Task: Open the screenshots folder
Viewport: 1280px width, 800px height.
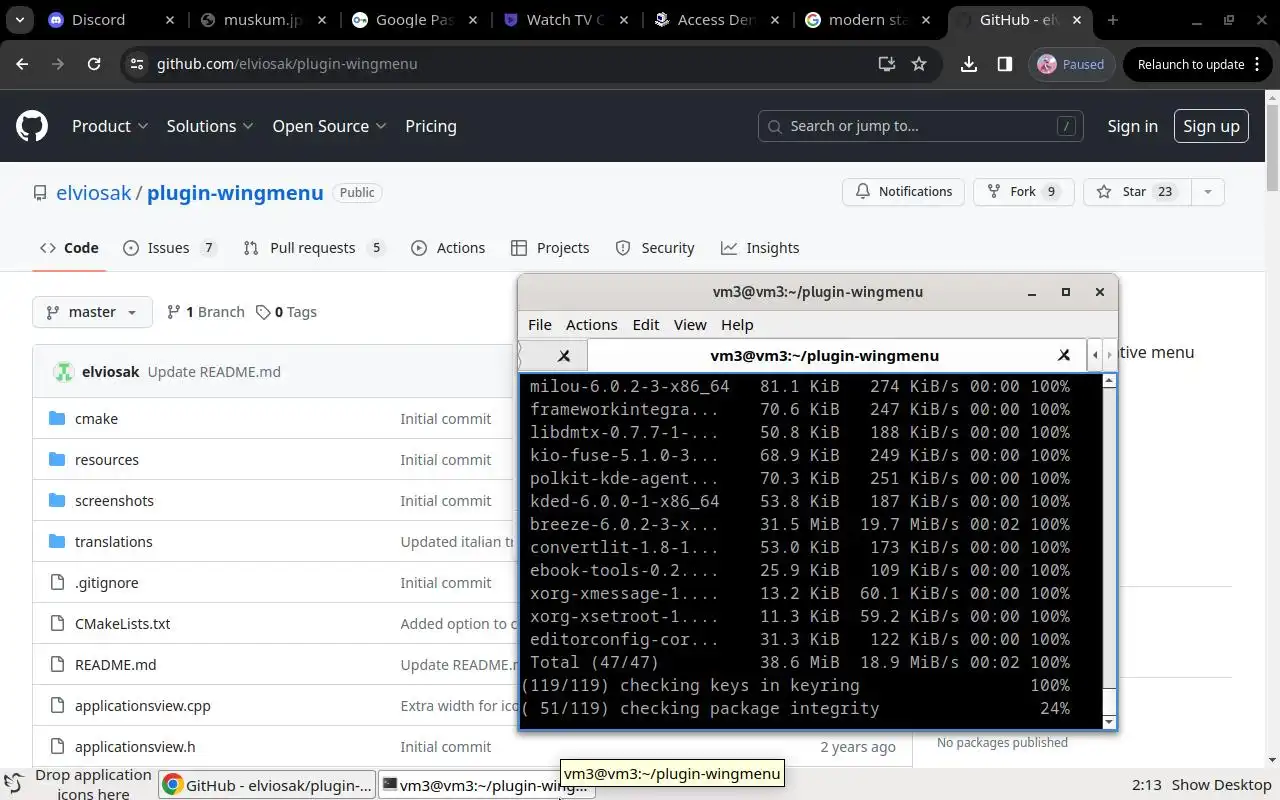Action: coord(114,501)
